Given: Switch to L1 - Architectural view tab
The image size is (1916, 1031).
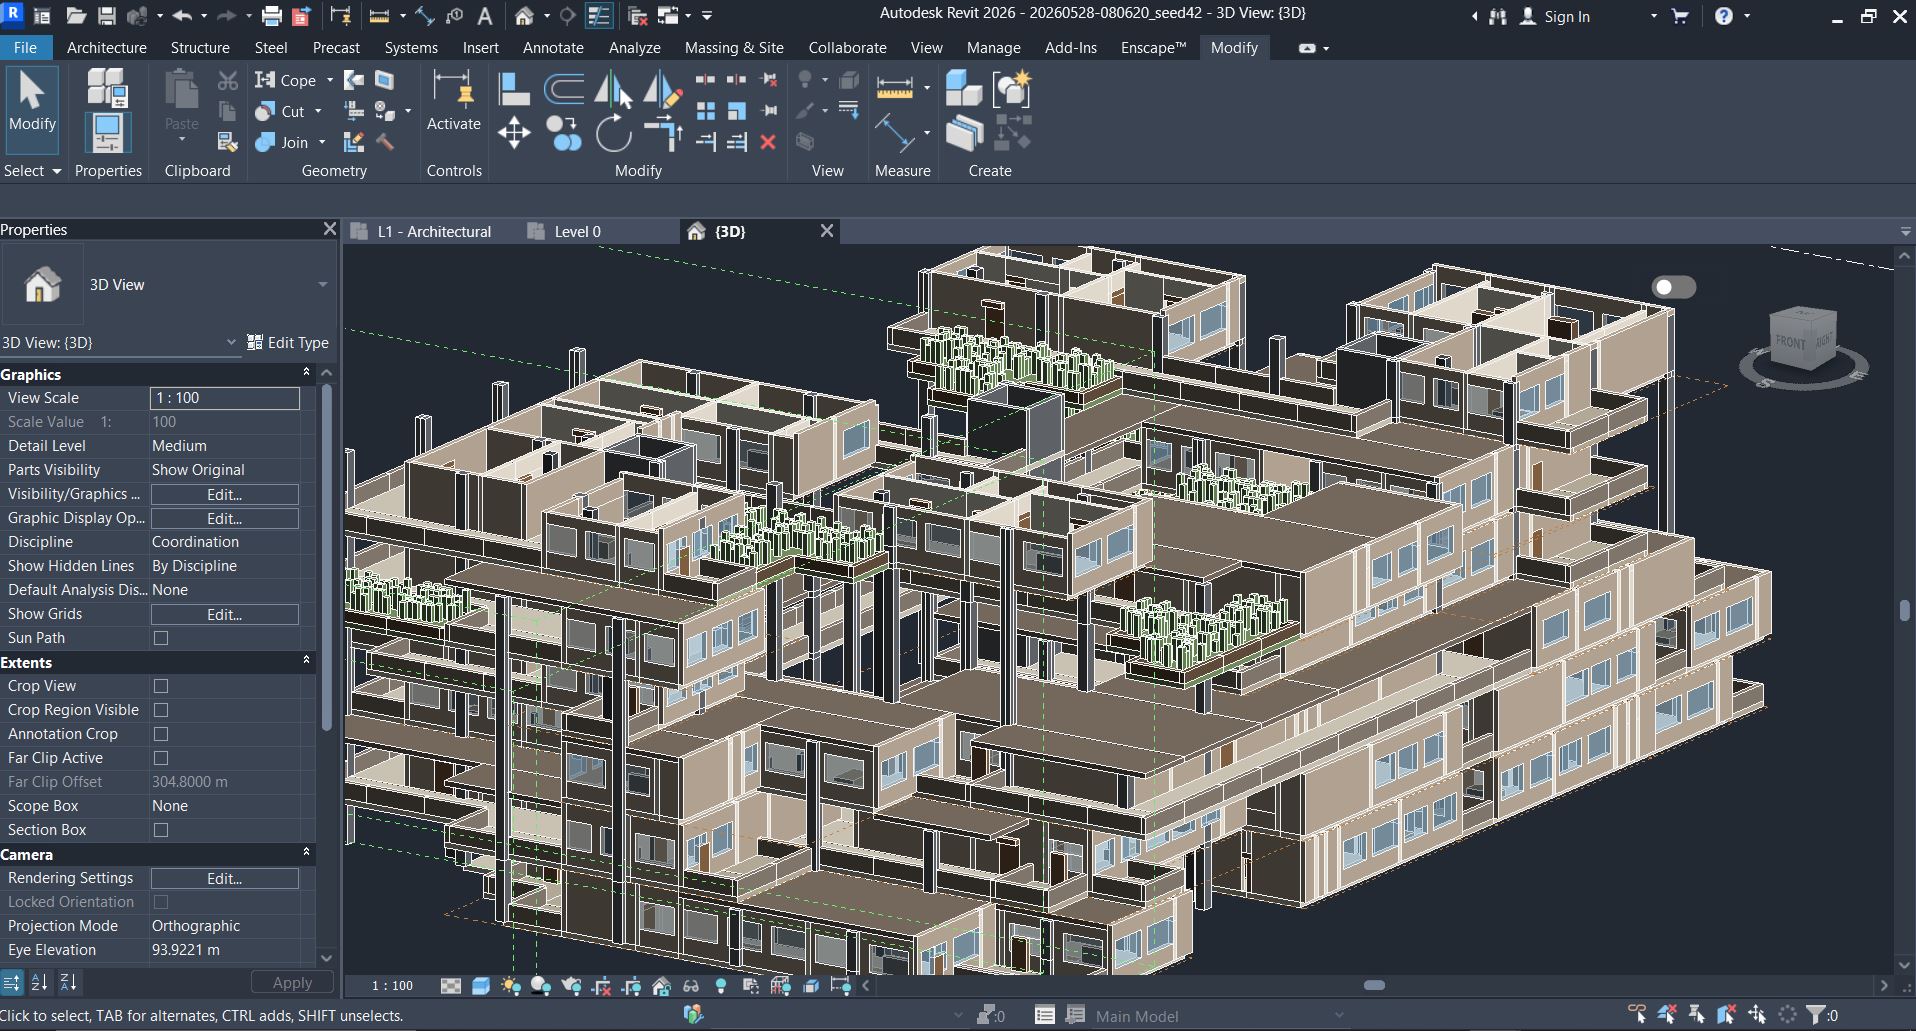Looking at the screenshot, I should click(434, 231).
